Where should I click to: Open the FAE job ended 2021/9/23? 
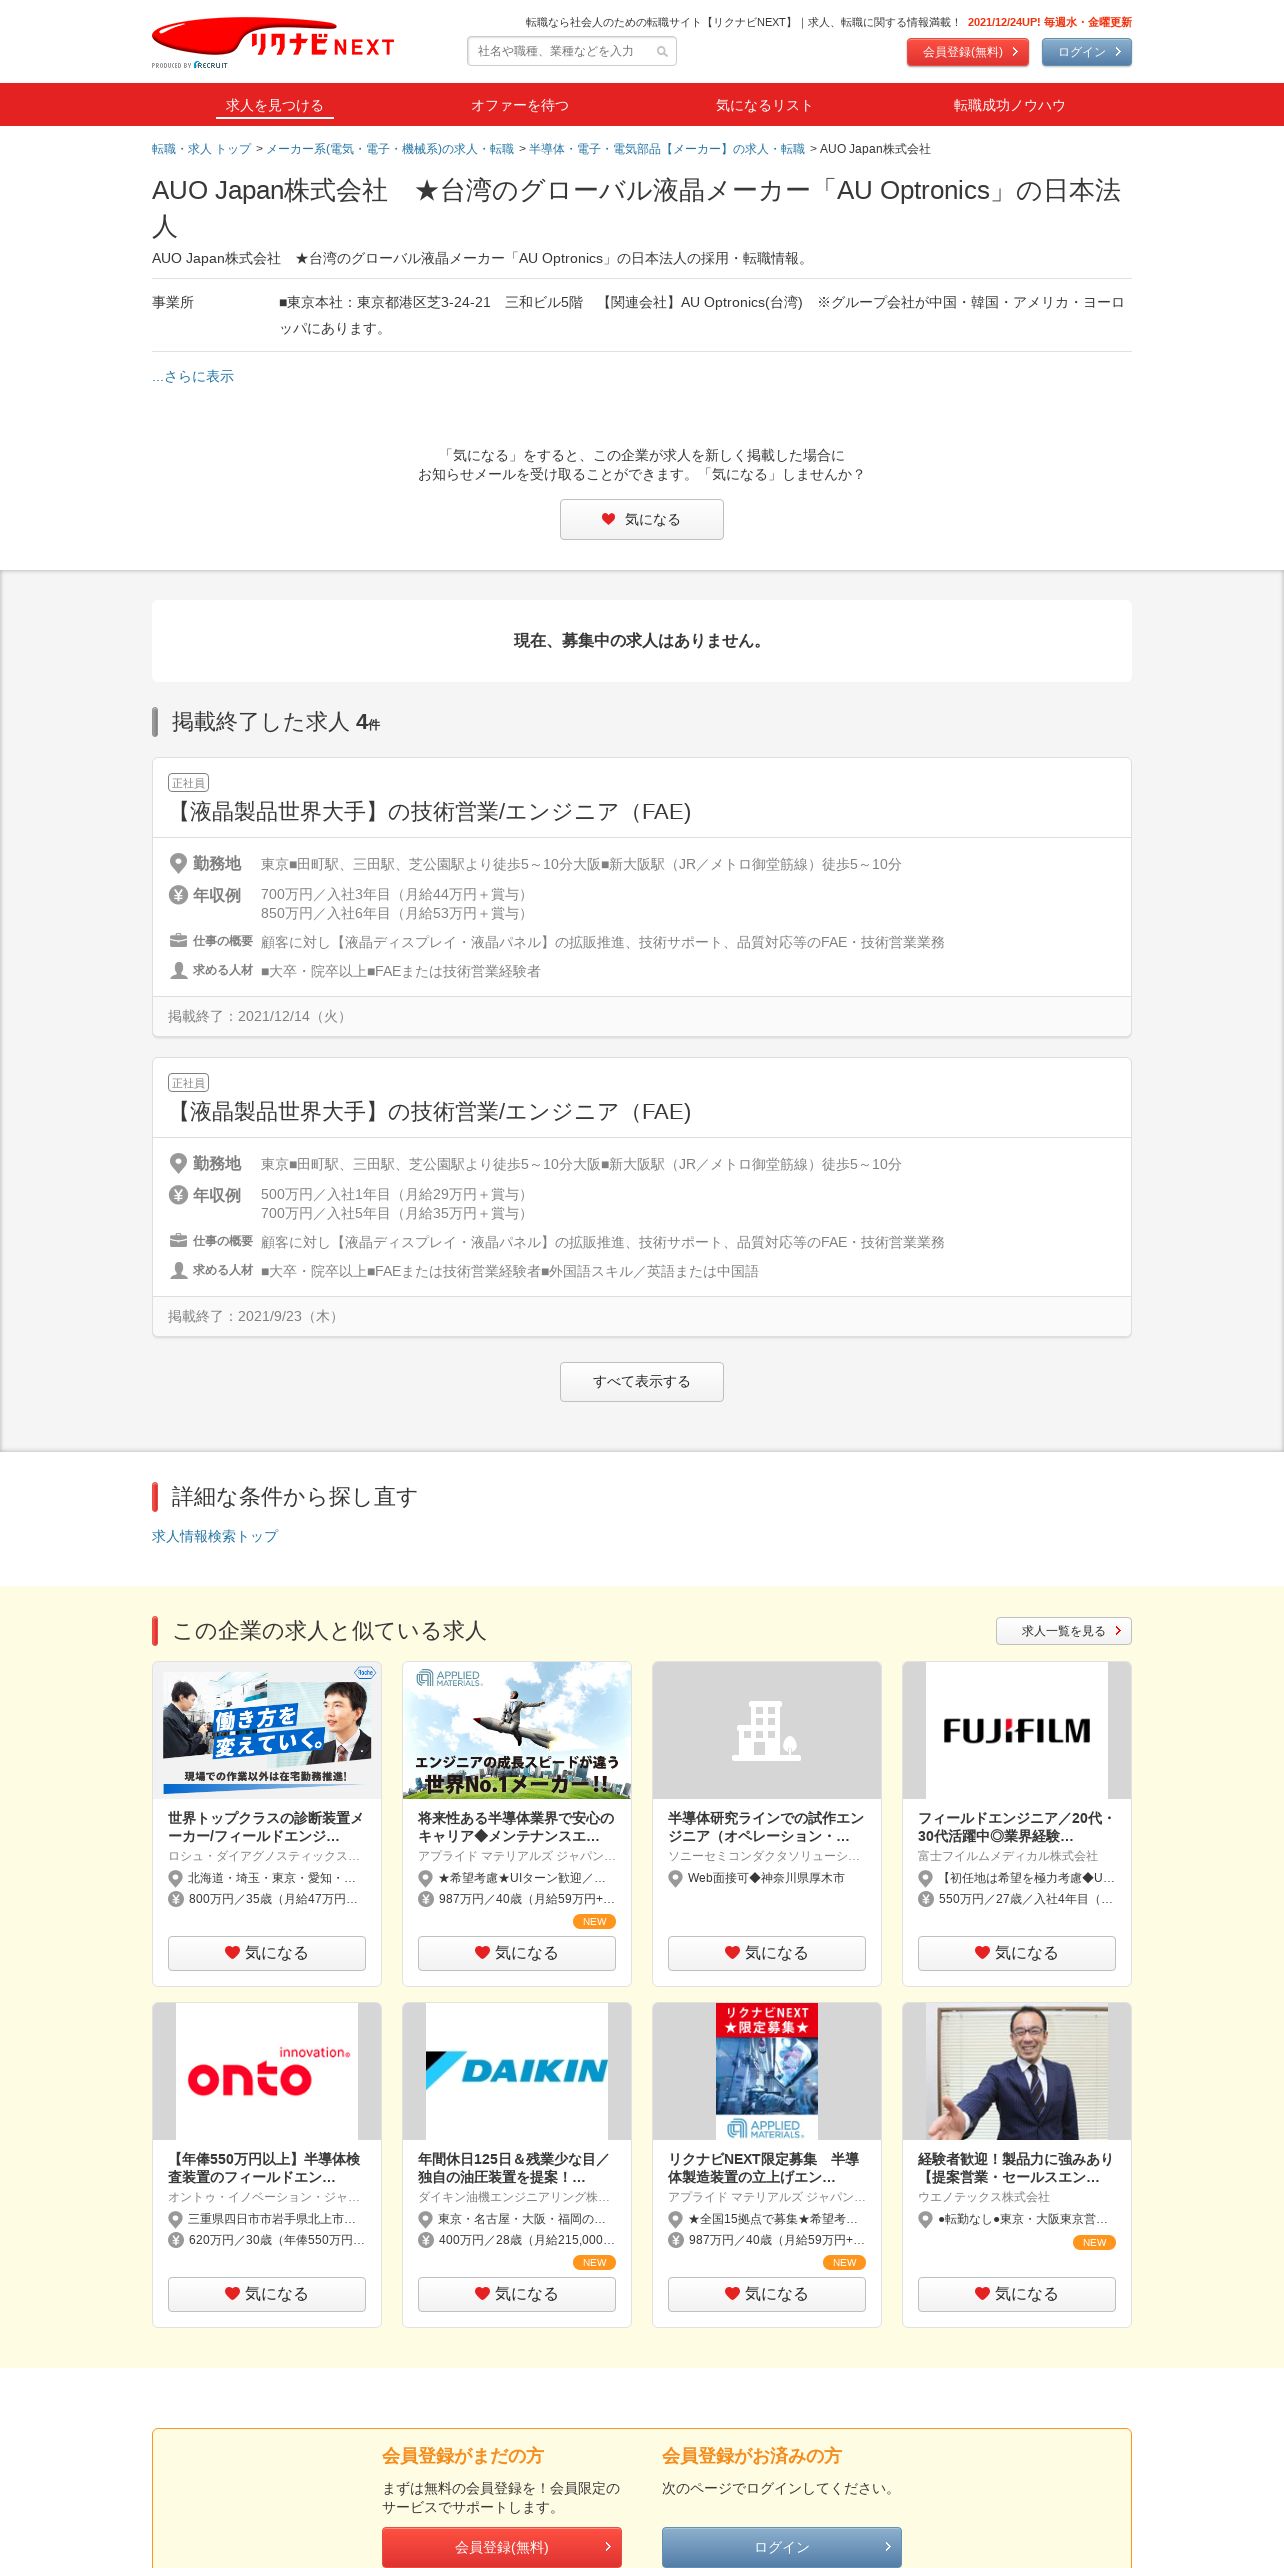(x=430, y=1112)
